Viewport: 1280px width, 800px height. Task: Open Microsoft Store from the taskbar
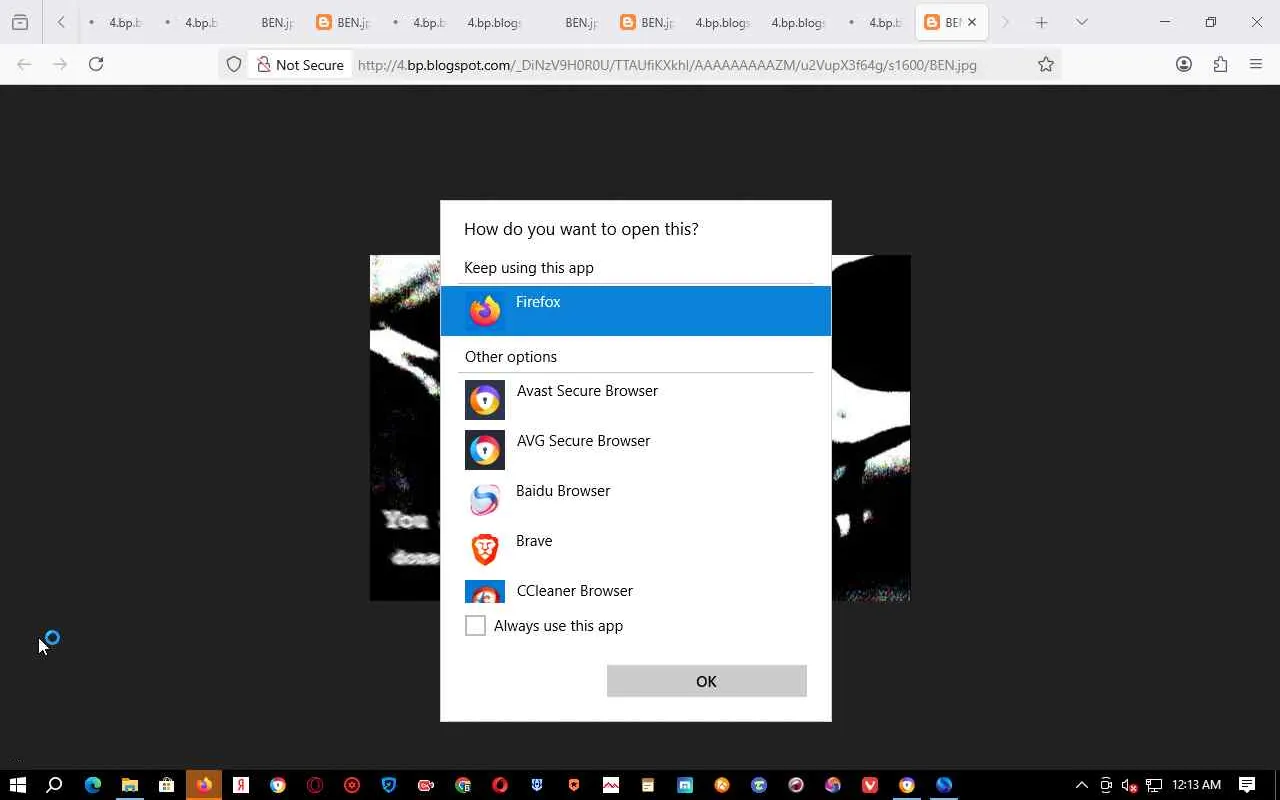click(x=167, y=785)
